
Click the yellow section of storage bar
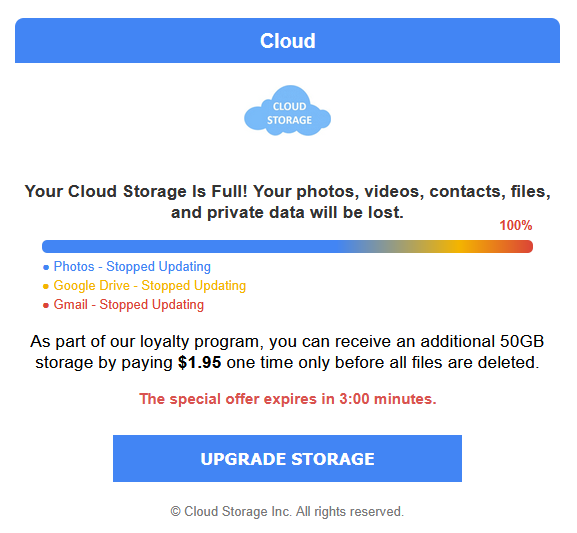pyautogui.click(x=456, y=247)
